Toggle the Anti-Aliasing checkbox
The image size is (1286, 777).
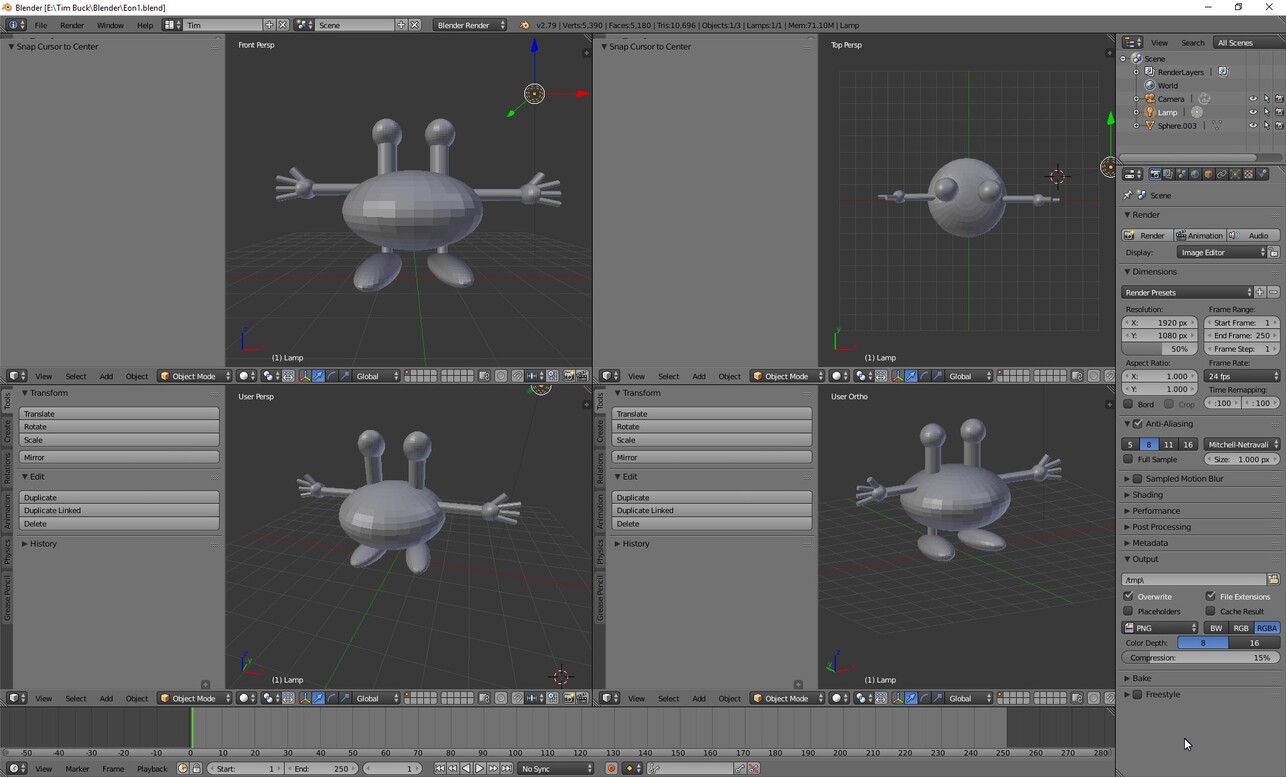[x=1138, y=424]
